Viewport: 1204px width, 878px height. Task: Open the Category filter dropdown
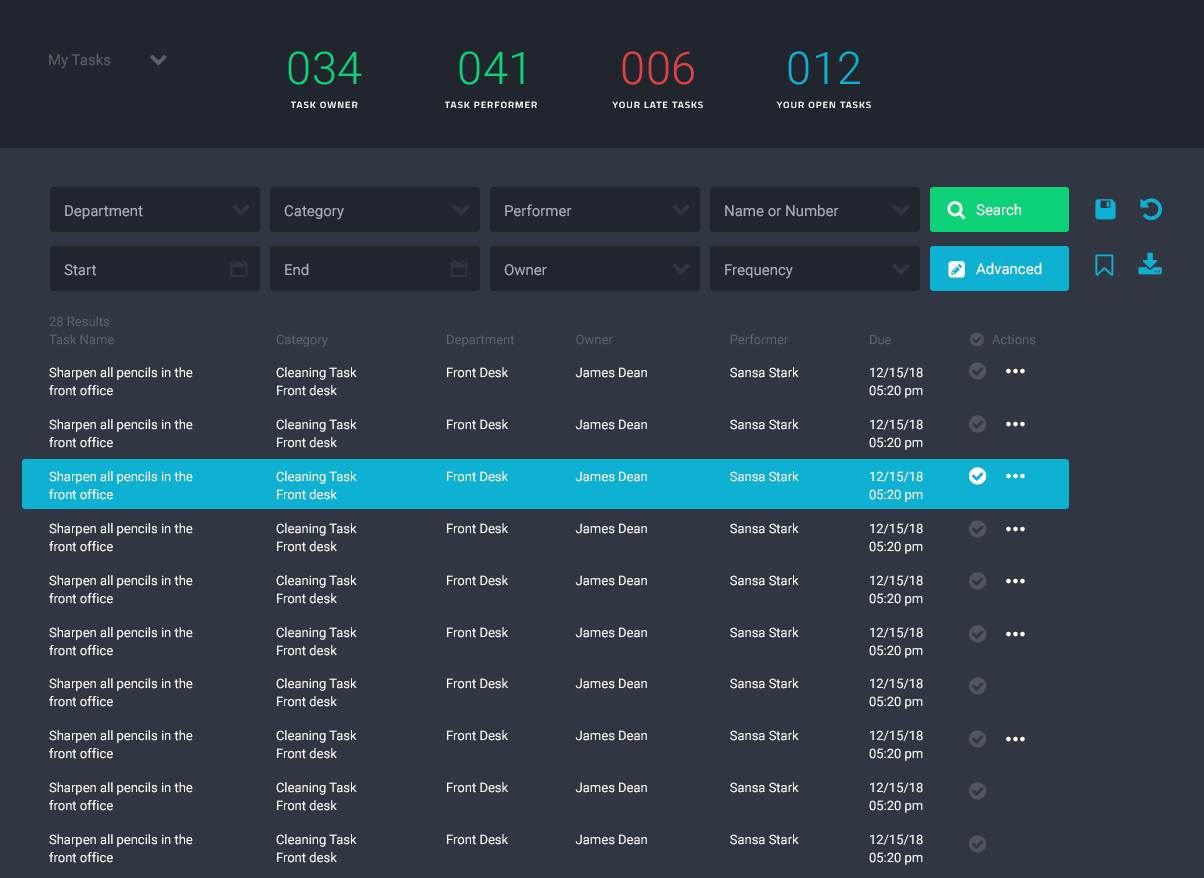point(375,210)
